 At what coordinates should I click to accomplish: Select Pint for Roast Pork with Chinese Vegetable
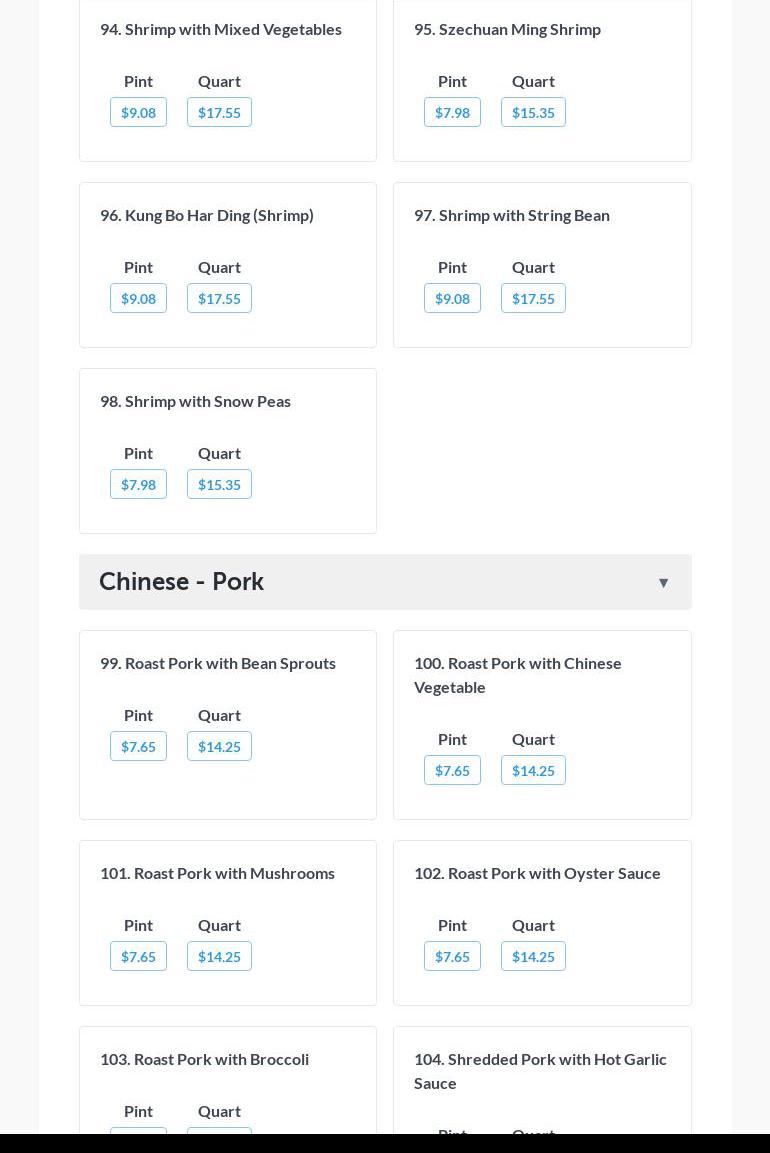click(x=452, y=770)
